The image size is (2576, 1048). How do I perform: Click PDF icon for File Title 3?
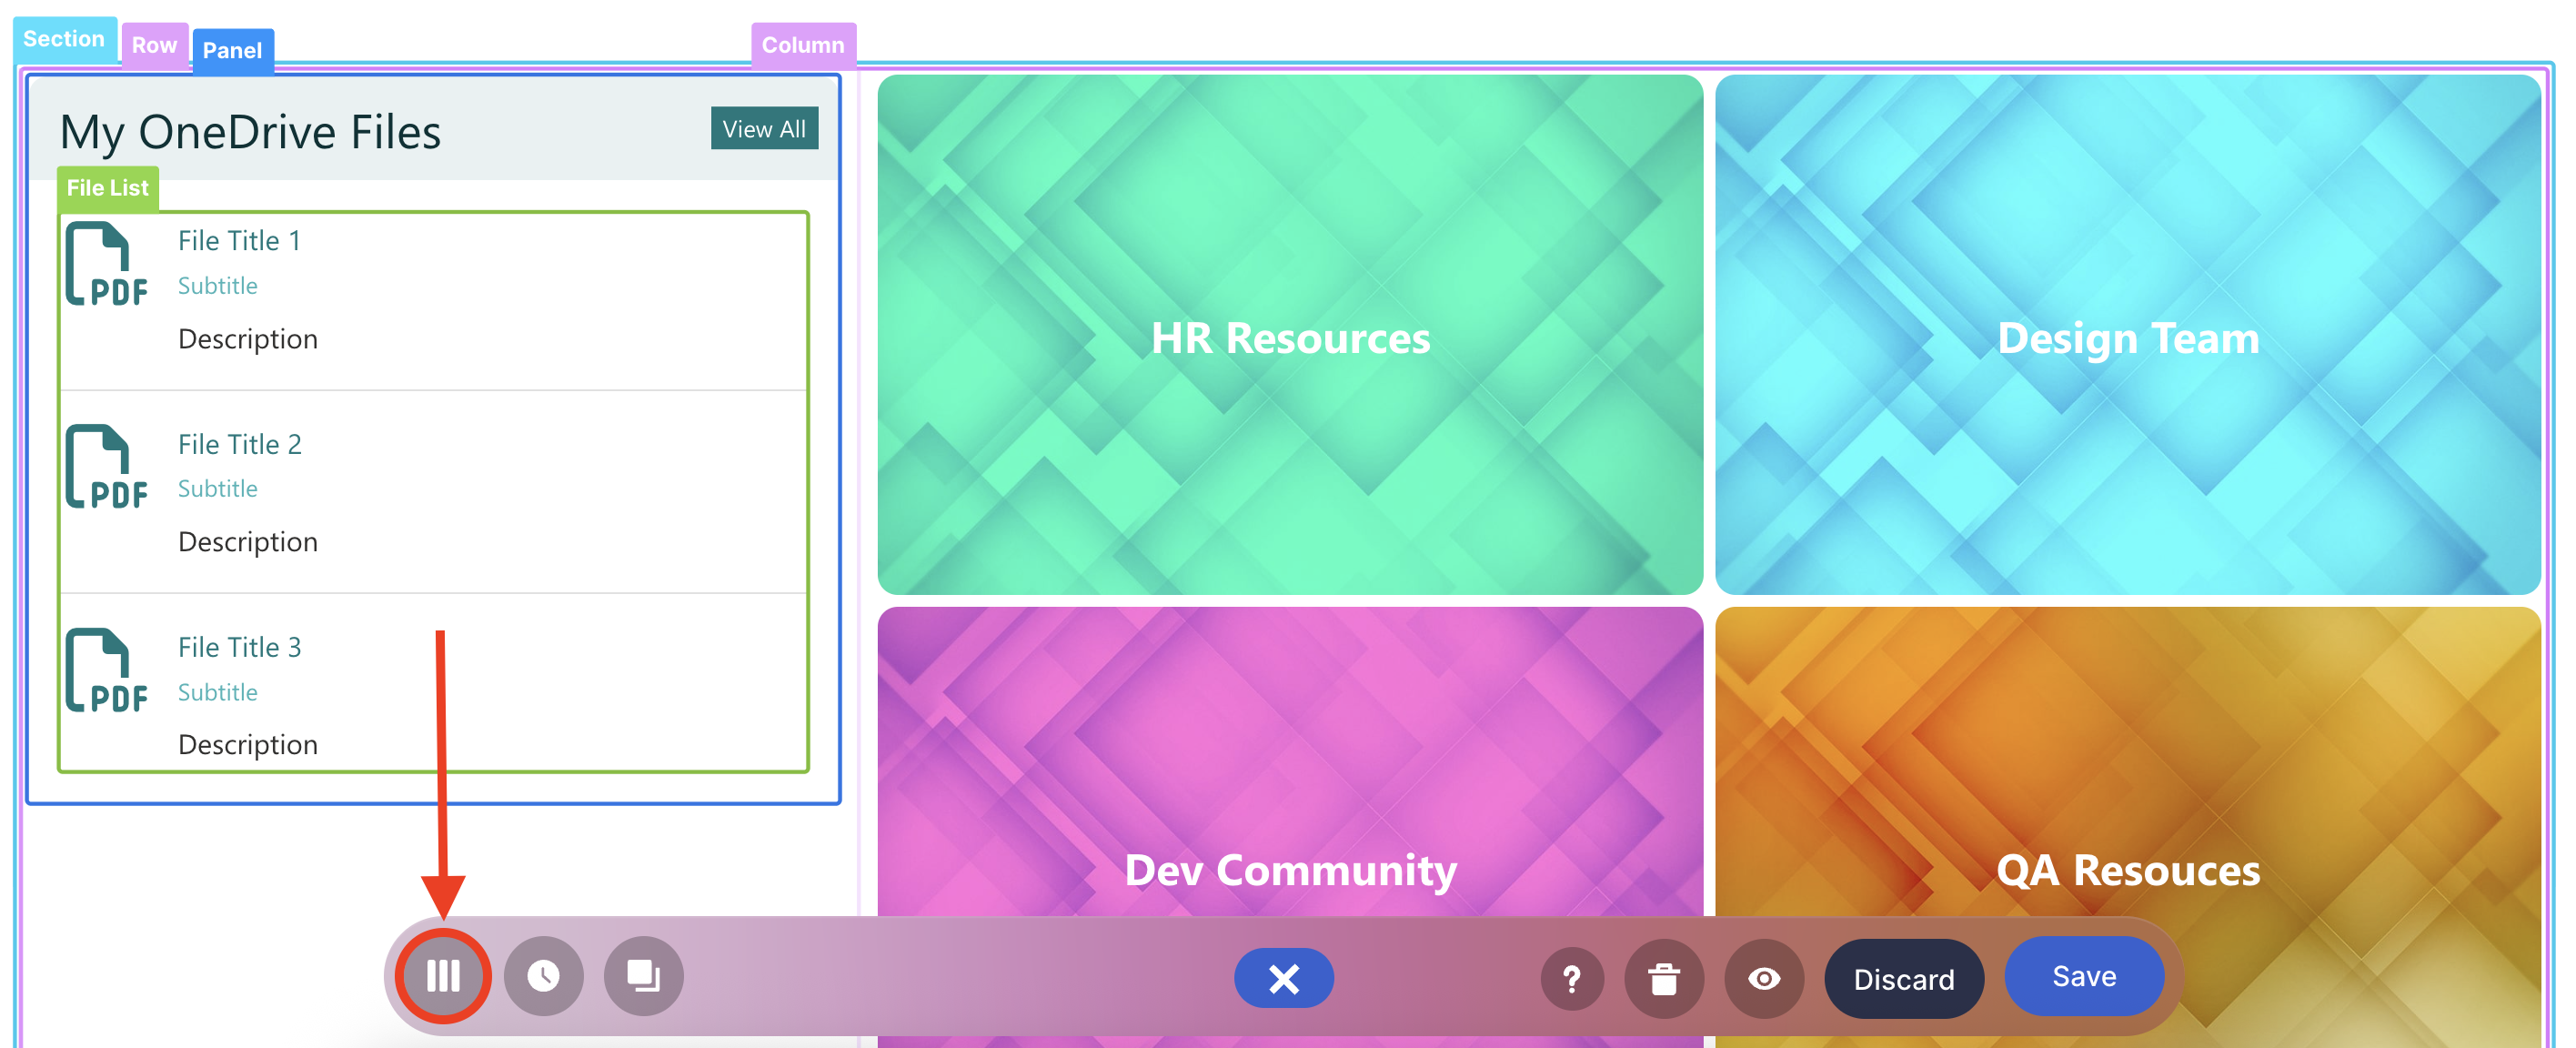[106, 670]
